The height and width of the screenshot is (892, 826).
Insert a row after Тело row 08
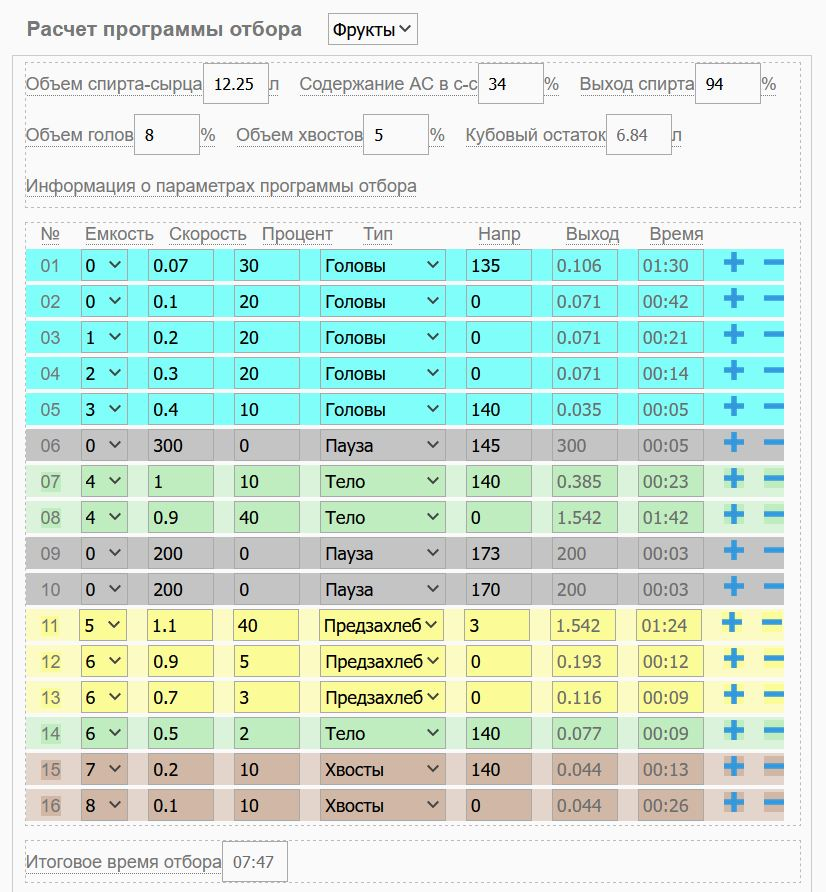pyautogui.click(x=734, y=515)
